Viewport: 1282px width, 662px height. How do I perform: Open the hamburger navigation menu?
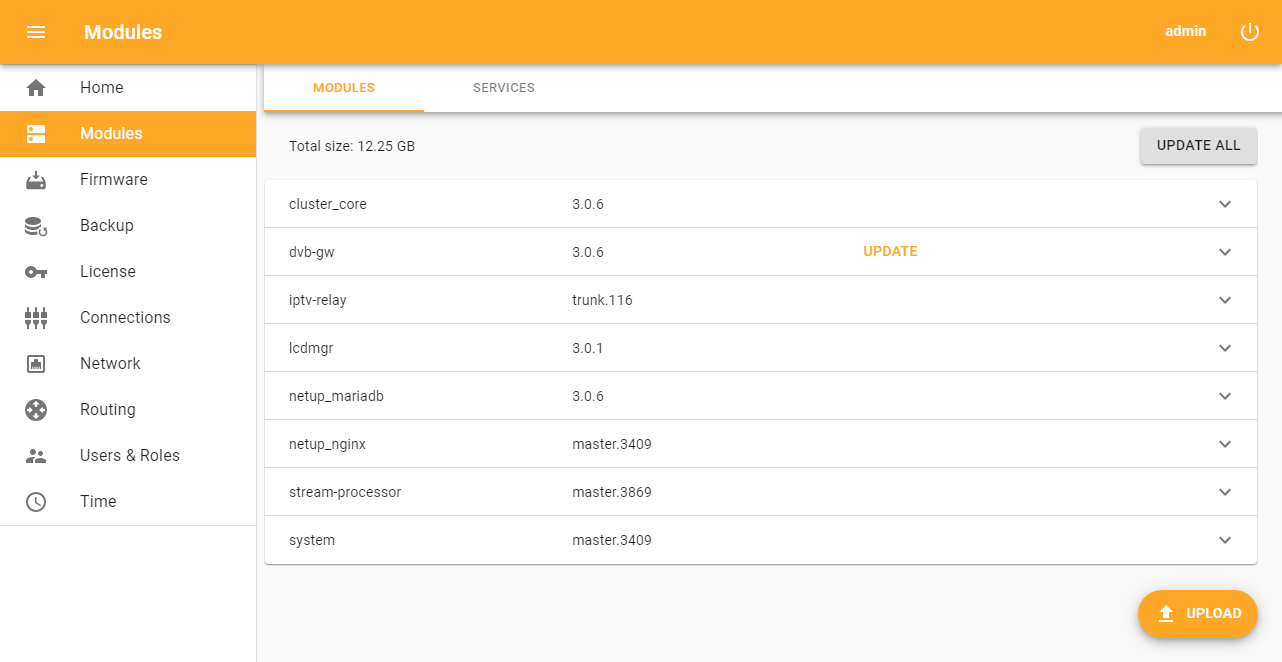click(36, 32)
